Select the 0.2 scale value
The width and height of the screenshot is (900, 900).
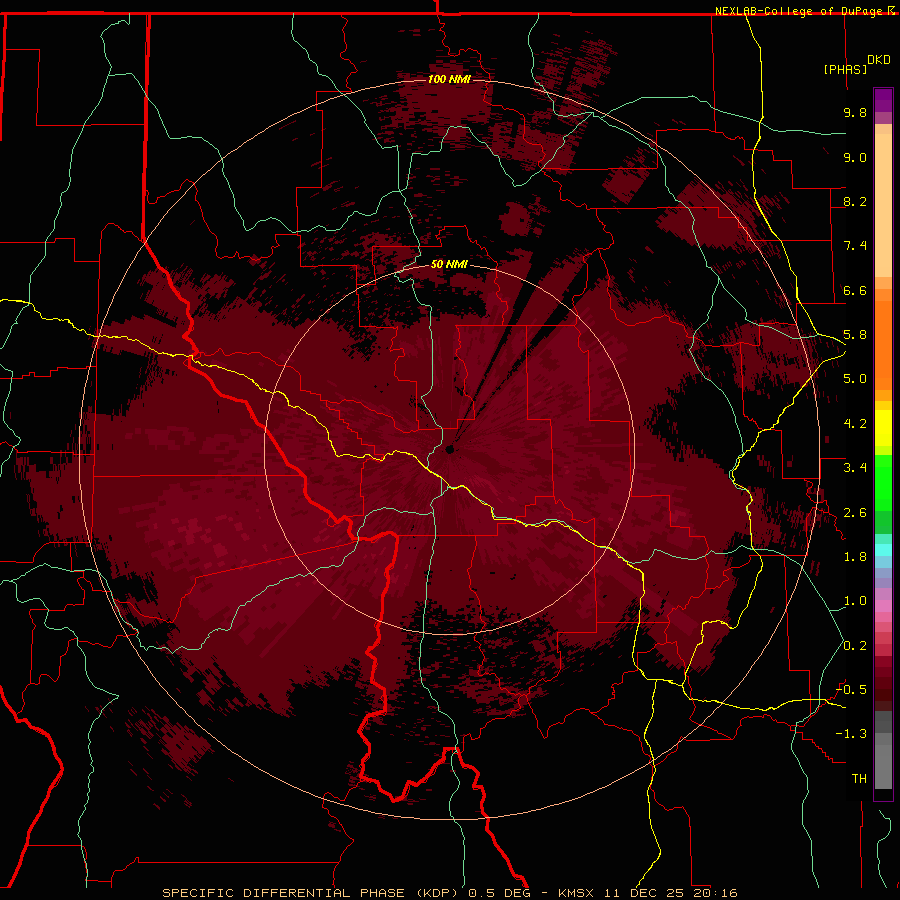click(855, 646)
